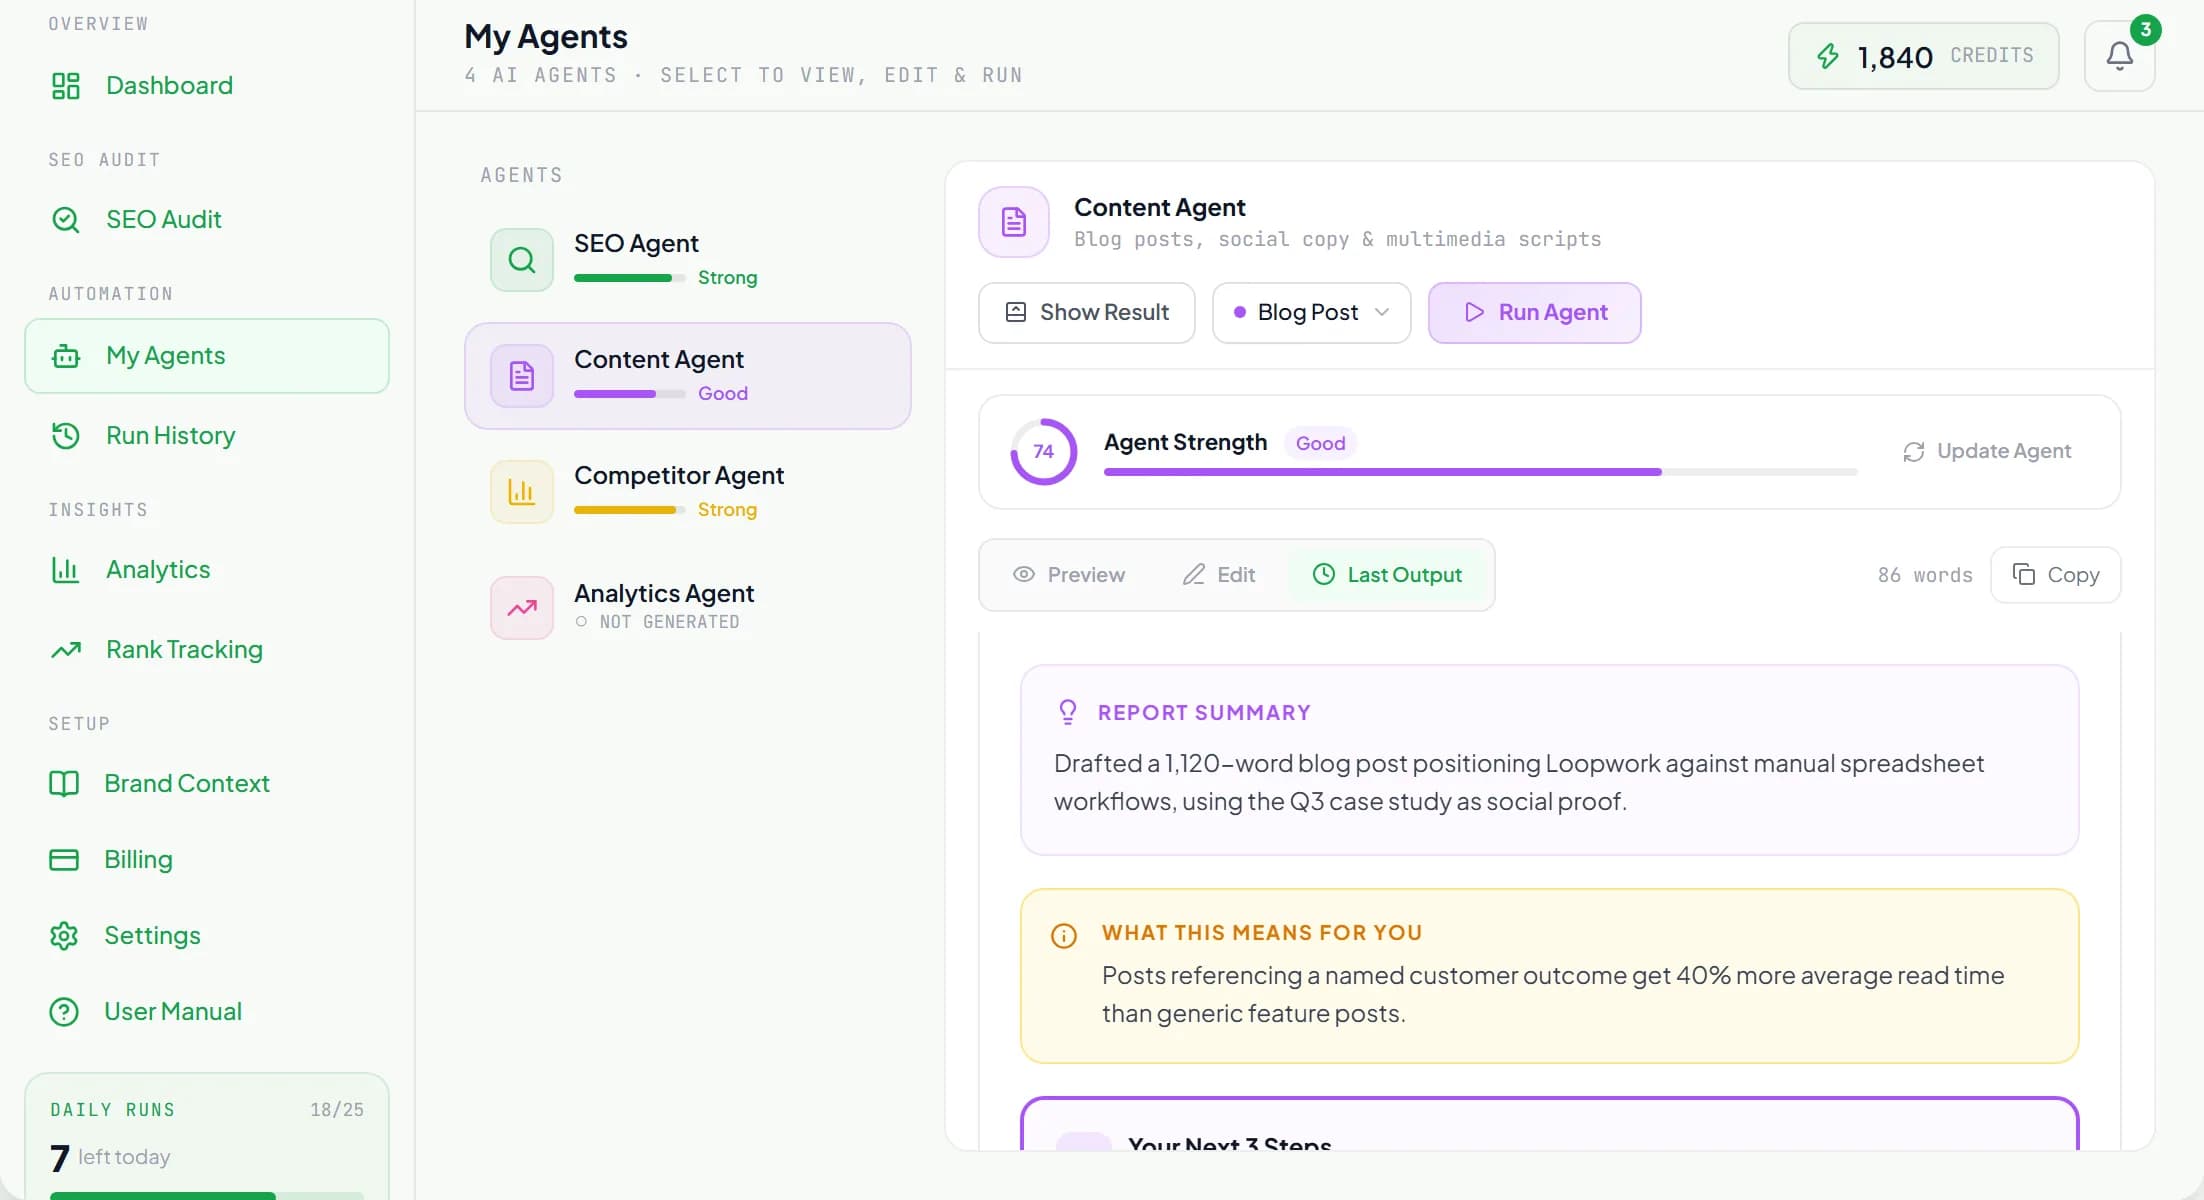This screenshot has height=1200, width=2204.
Task: Click the Rank Tracking trend icon
Action: tap(66, 650)
